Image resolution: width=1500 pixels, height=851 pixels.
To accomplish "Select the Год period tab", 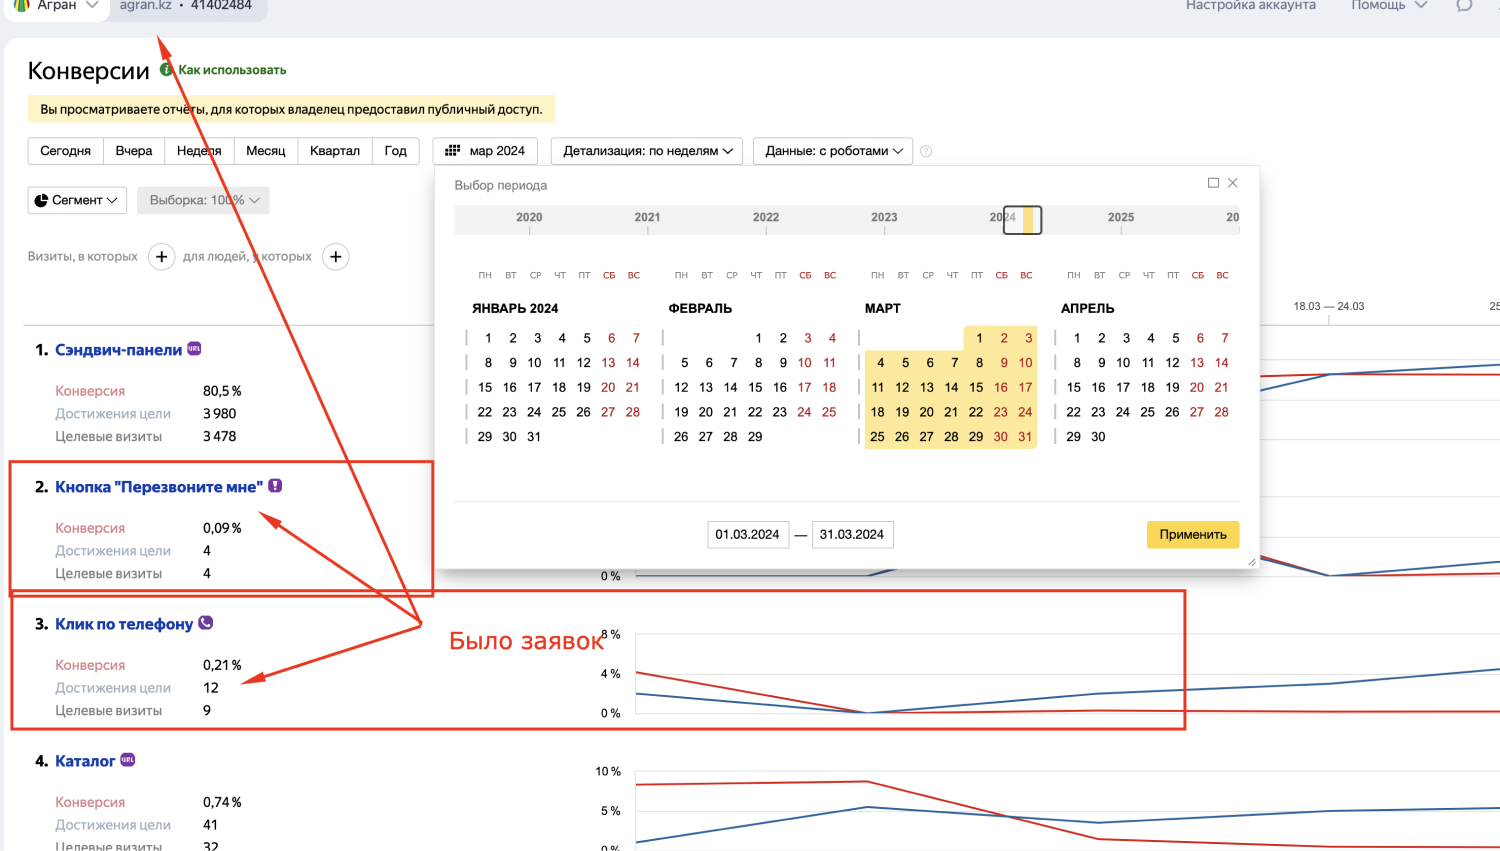I will click(396, 151).
